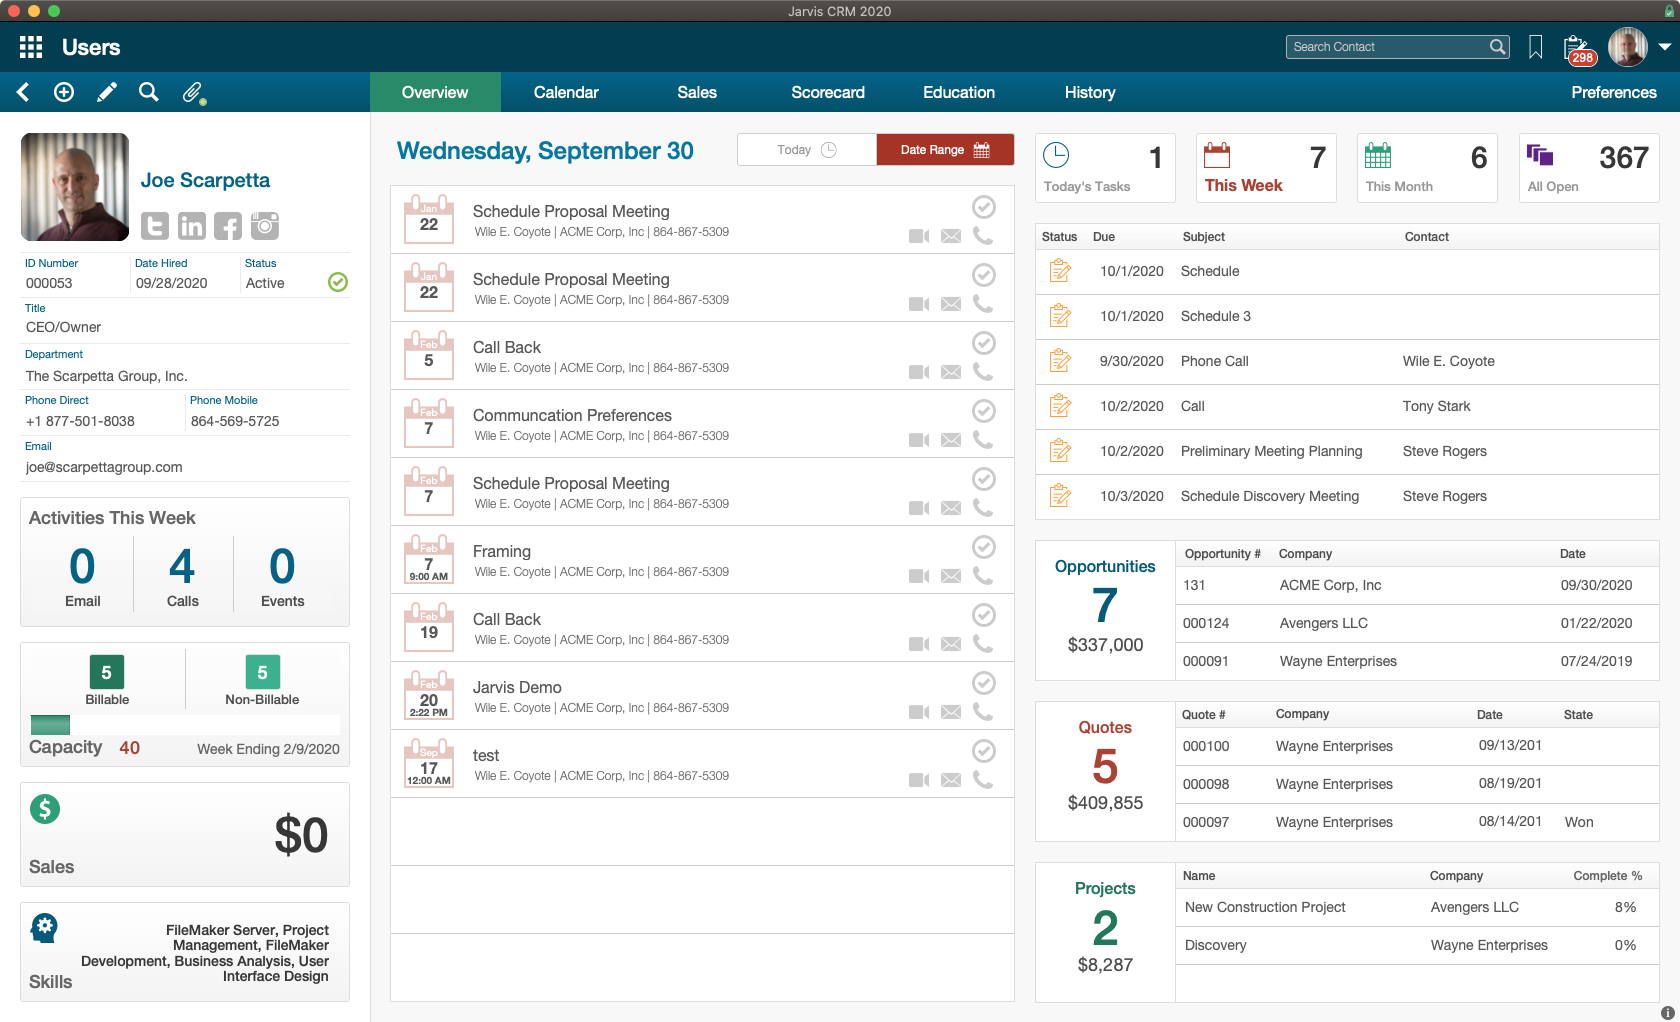
Task: Mark the test activity complete
Action: click(984, 751)
